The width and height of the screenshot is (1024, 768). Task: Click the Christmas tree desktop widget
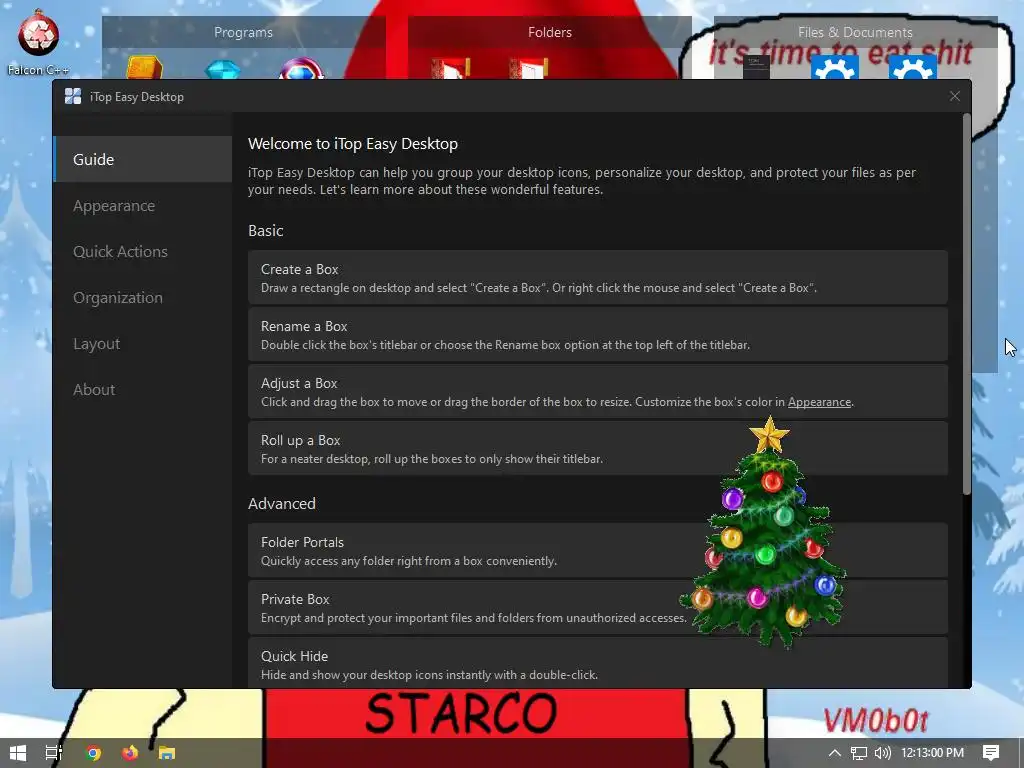(763, 532)
